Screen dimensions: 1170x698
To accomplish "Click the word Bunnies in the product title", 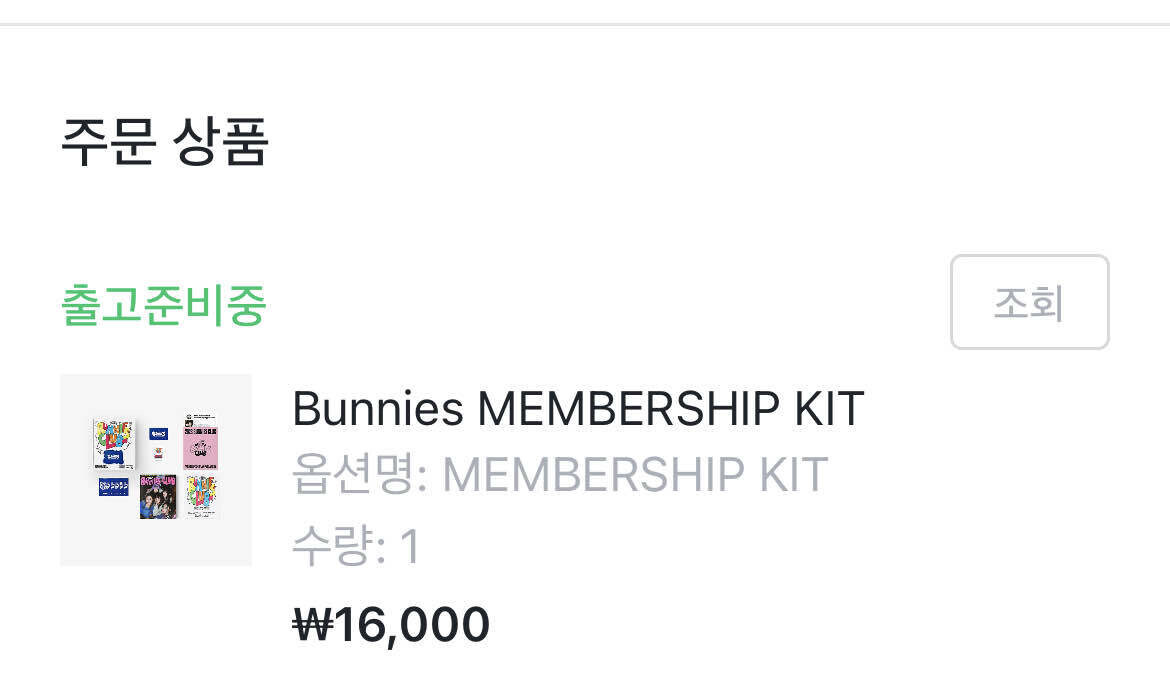I will coord(378,409).
